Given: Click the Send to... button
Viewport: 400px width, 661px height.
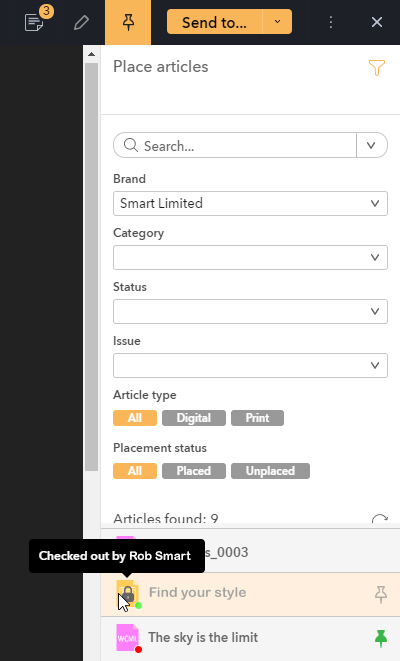Looking at the screenshot, I should pos(215,22).
